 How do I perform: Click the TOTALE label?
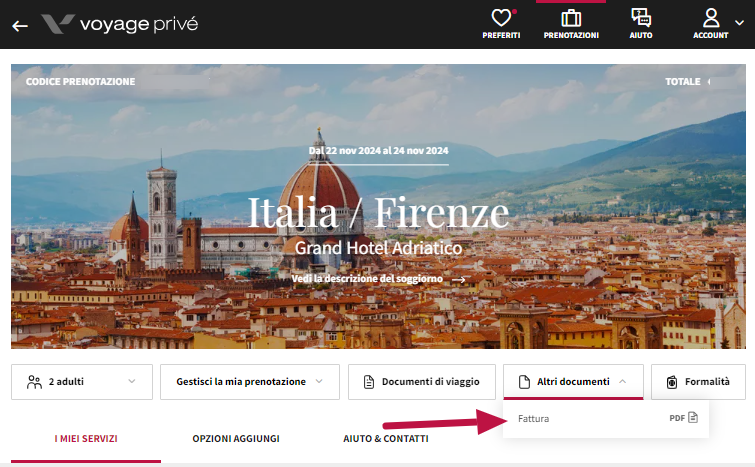(x=683, y=82)
